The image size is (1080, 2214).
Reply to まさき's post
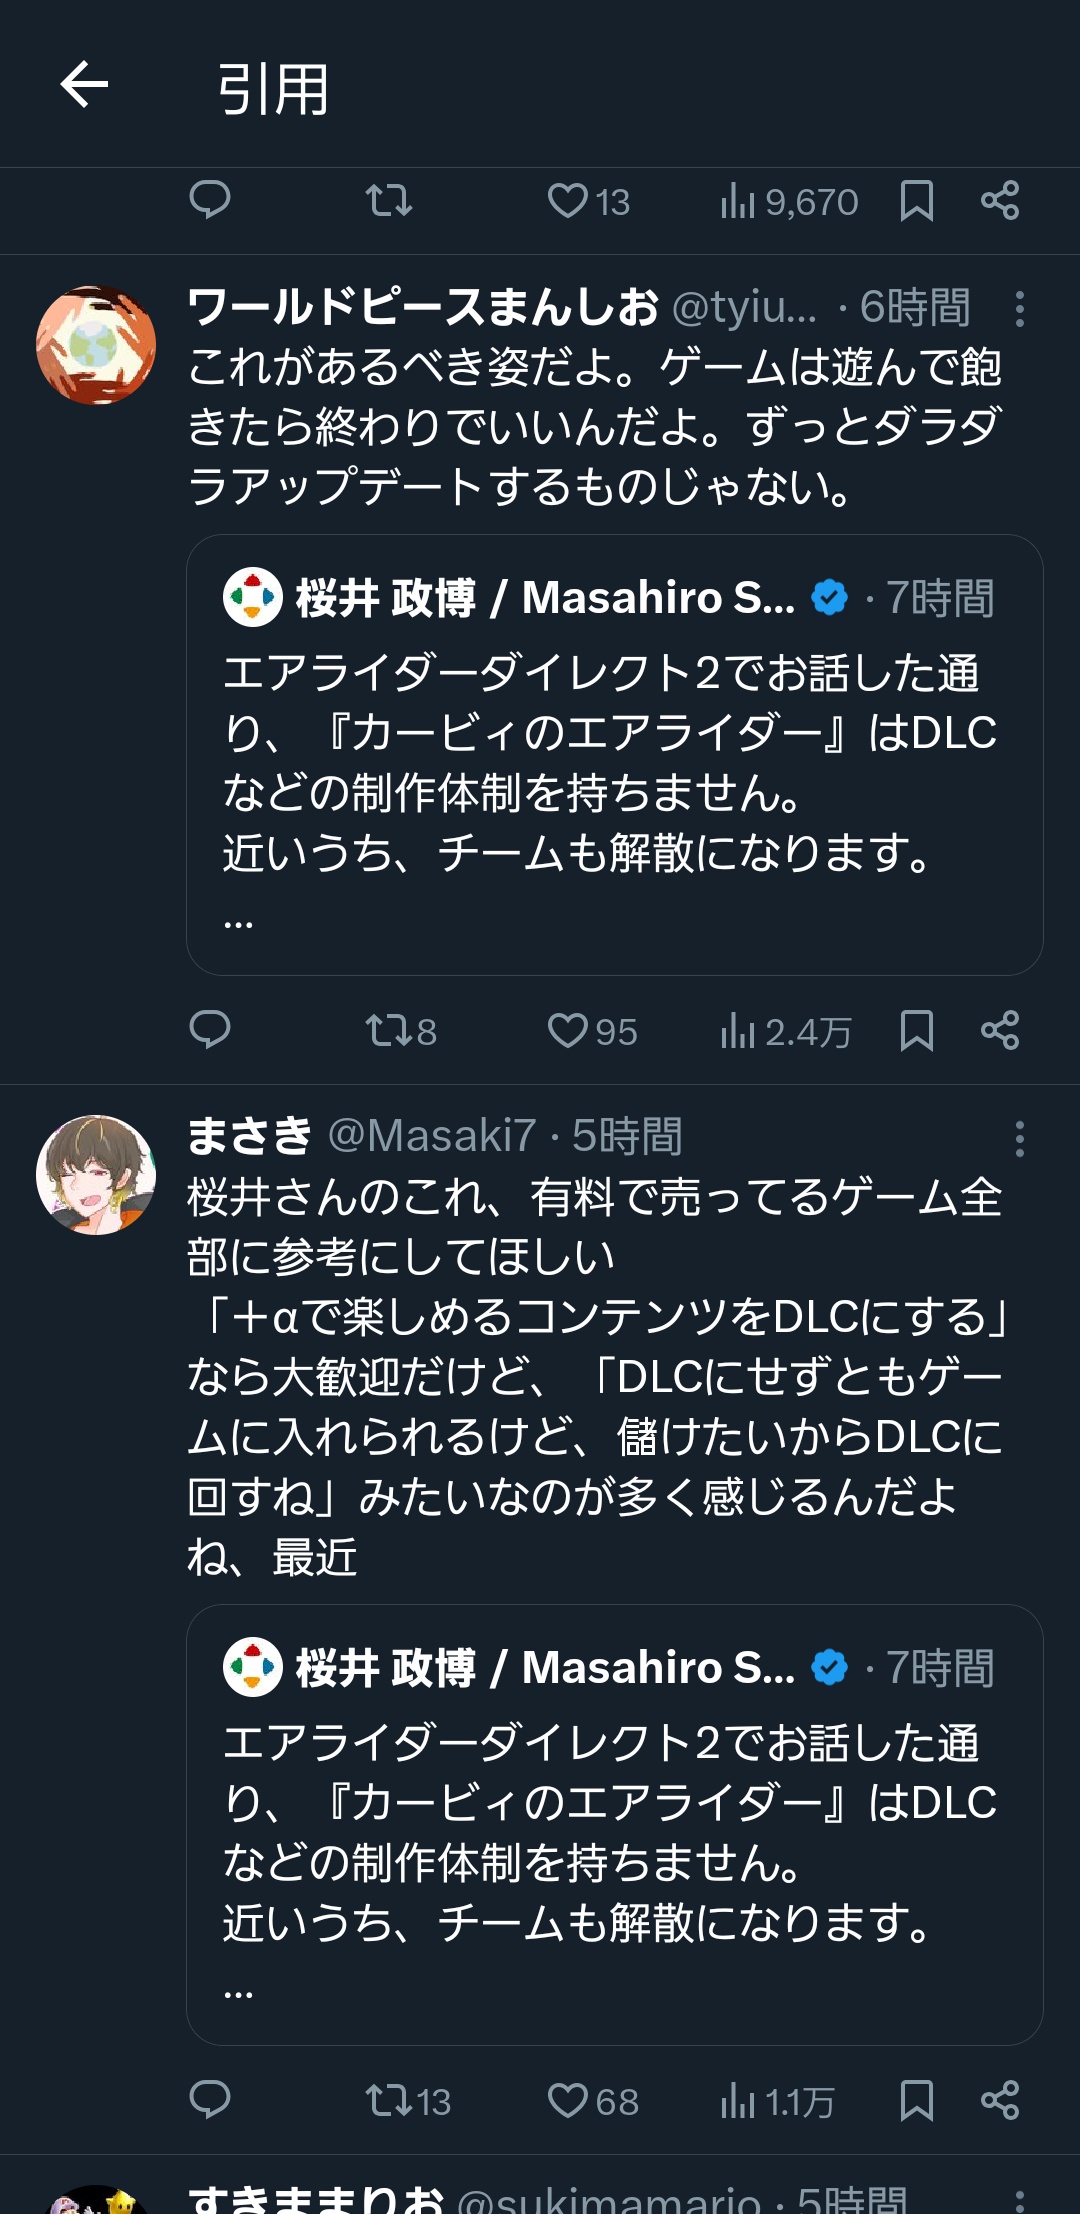click(x=210, y=2100)
